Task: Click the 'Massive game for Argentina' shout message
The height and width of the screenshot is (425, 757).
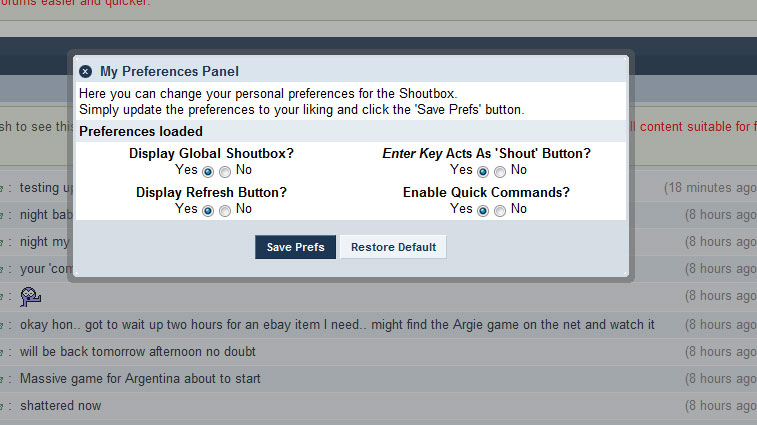Action: pos(140,379)
